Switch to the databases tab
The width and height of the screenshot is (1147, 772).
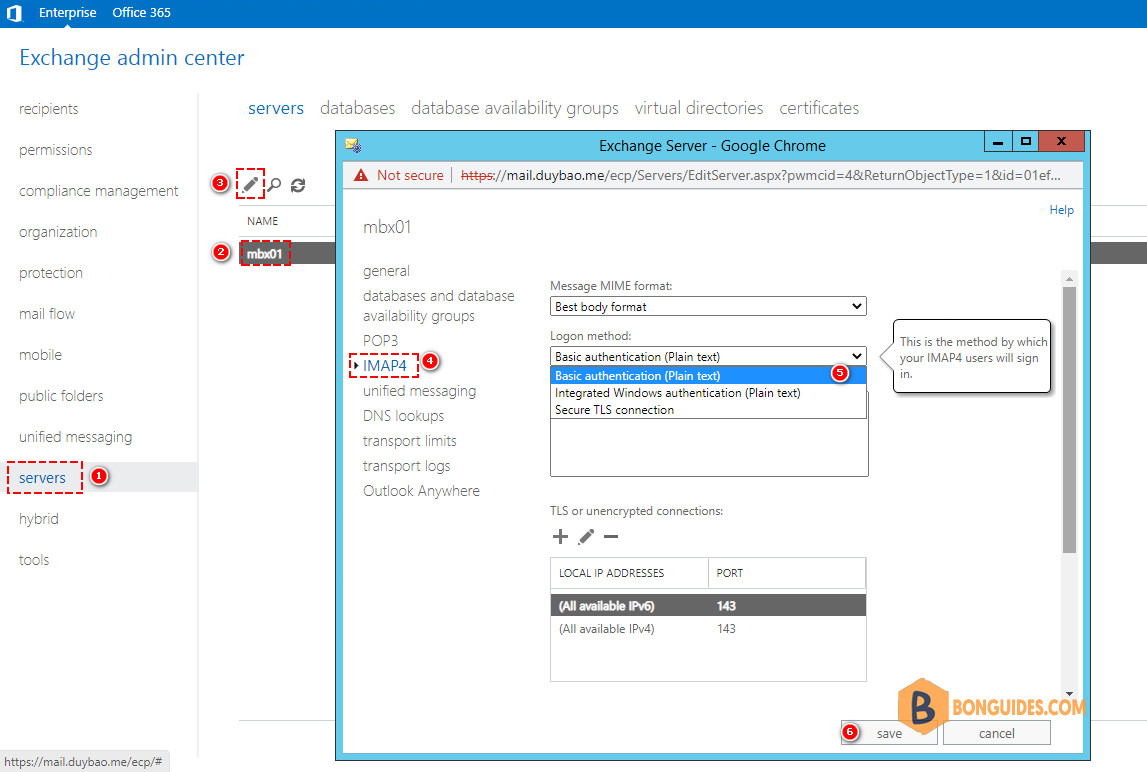pos(358,108)
